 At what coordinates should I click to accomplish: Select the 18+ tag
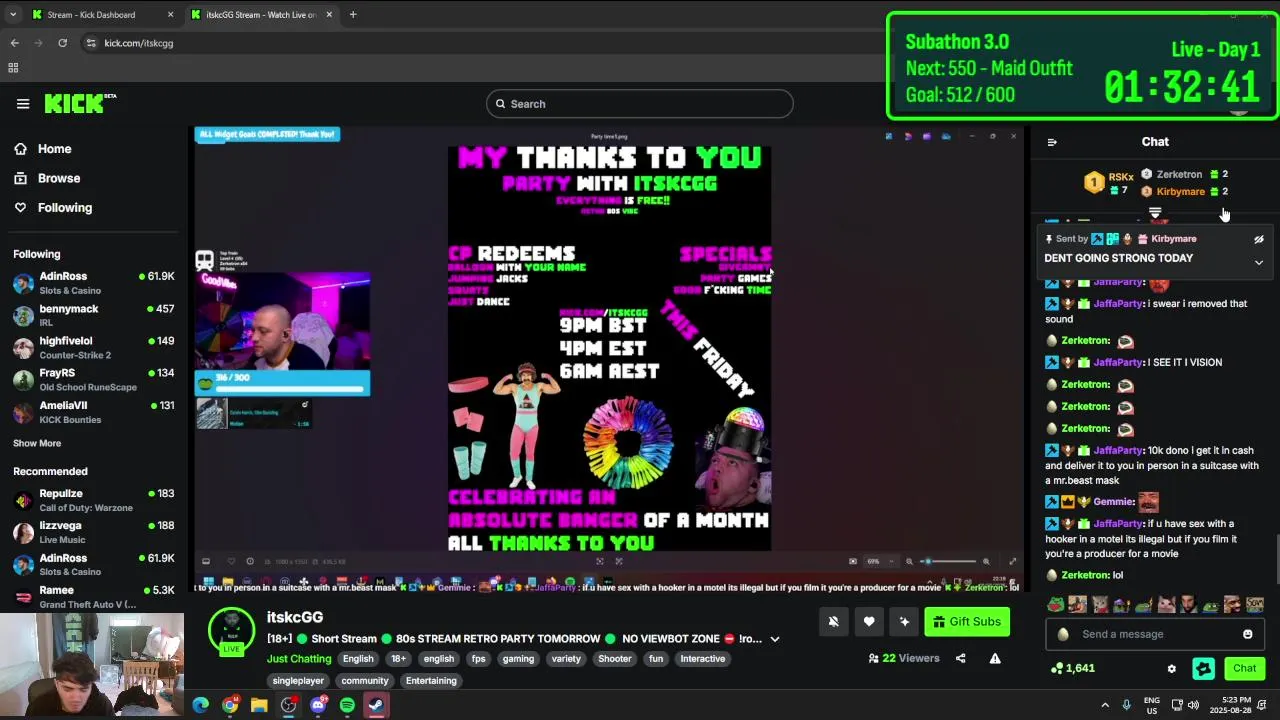pos(398,659)
